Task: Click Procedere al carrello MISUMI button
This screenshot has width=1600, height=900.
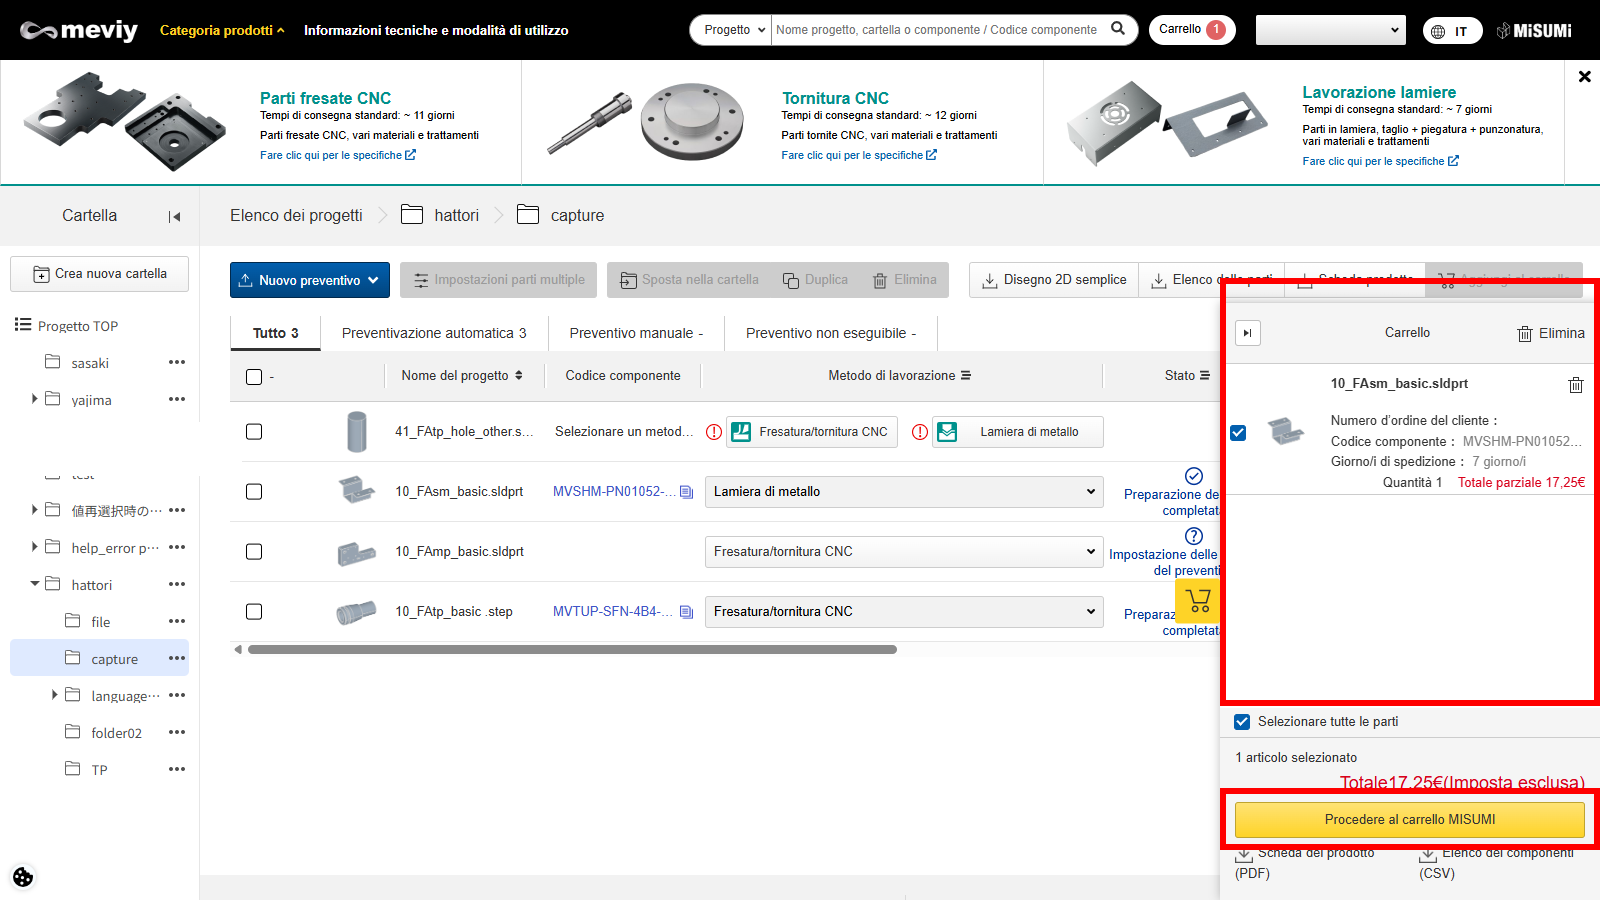Action: 1409,820
